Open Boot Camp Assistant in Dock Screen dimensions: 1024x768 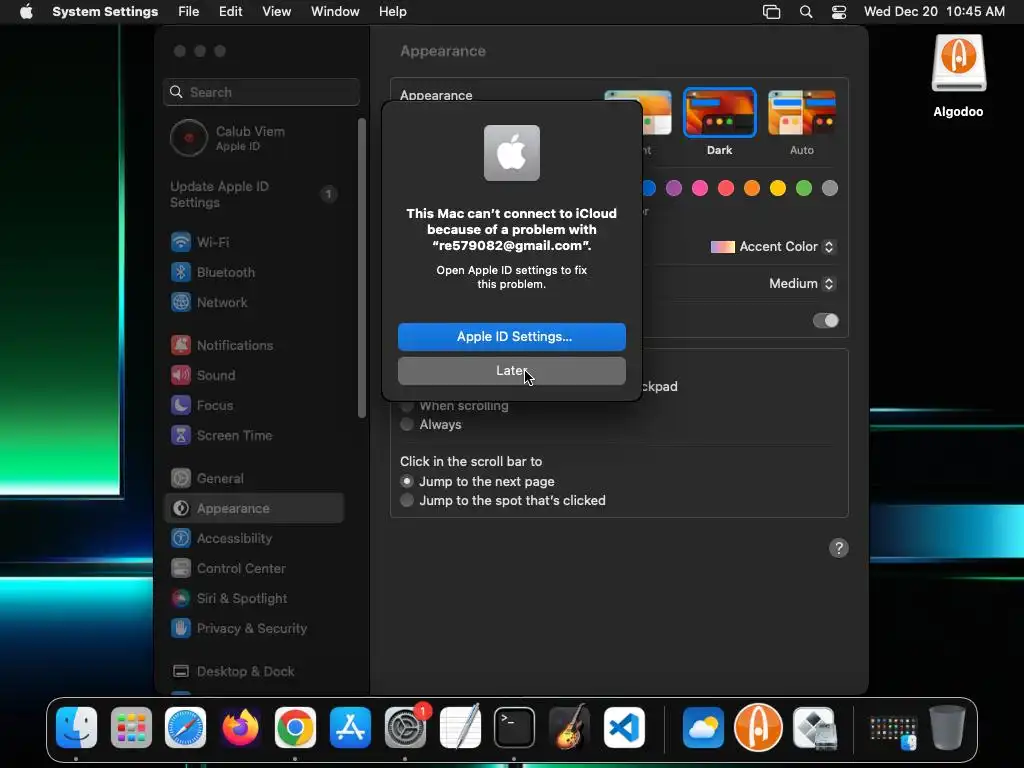click(814, 728)
